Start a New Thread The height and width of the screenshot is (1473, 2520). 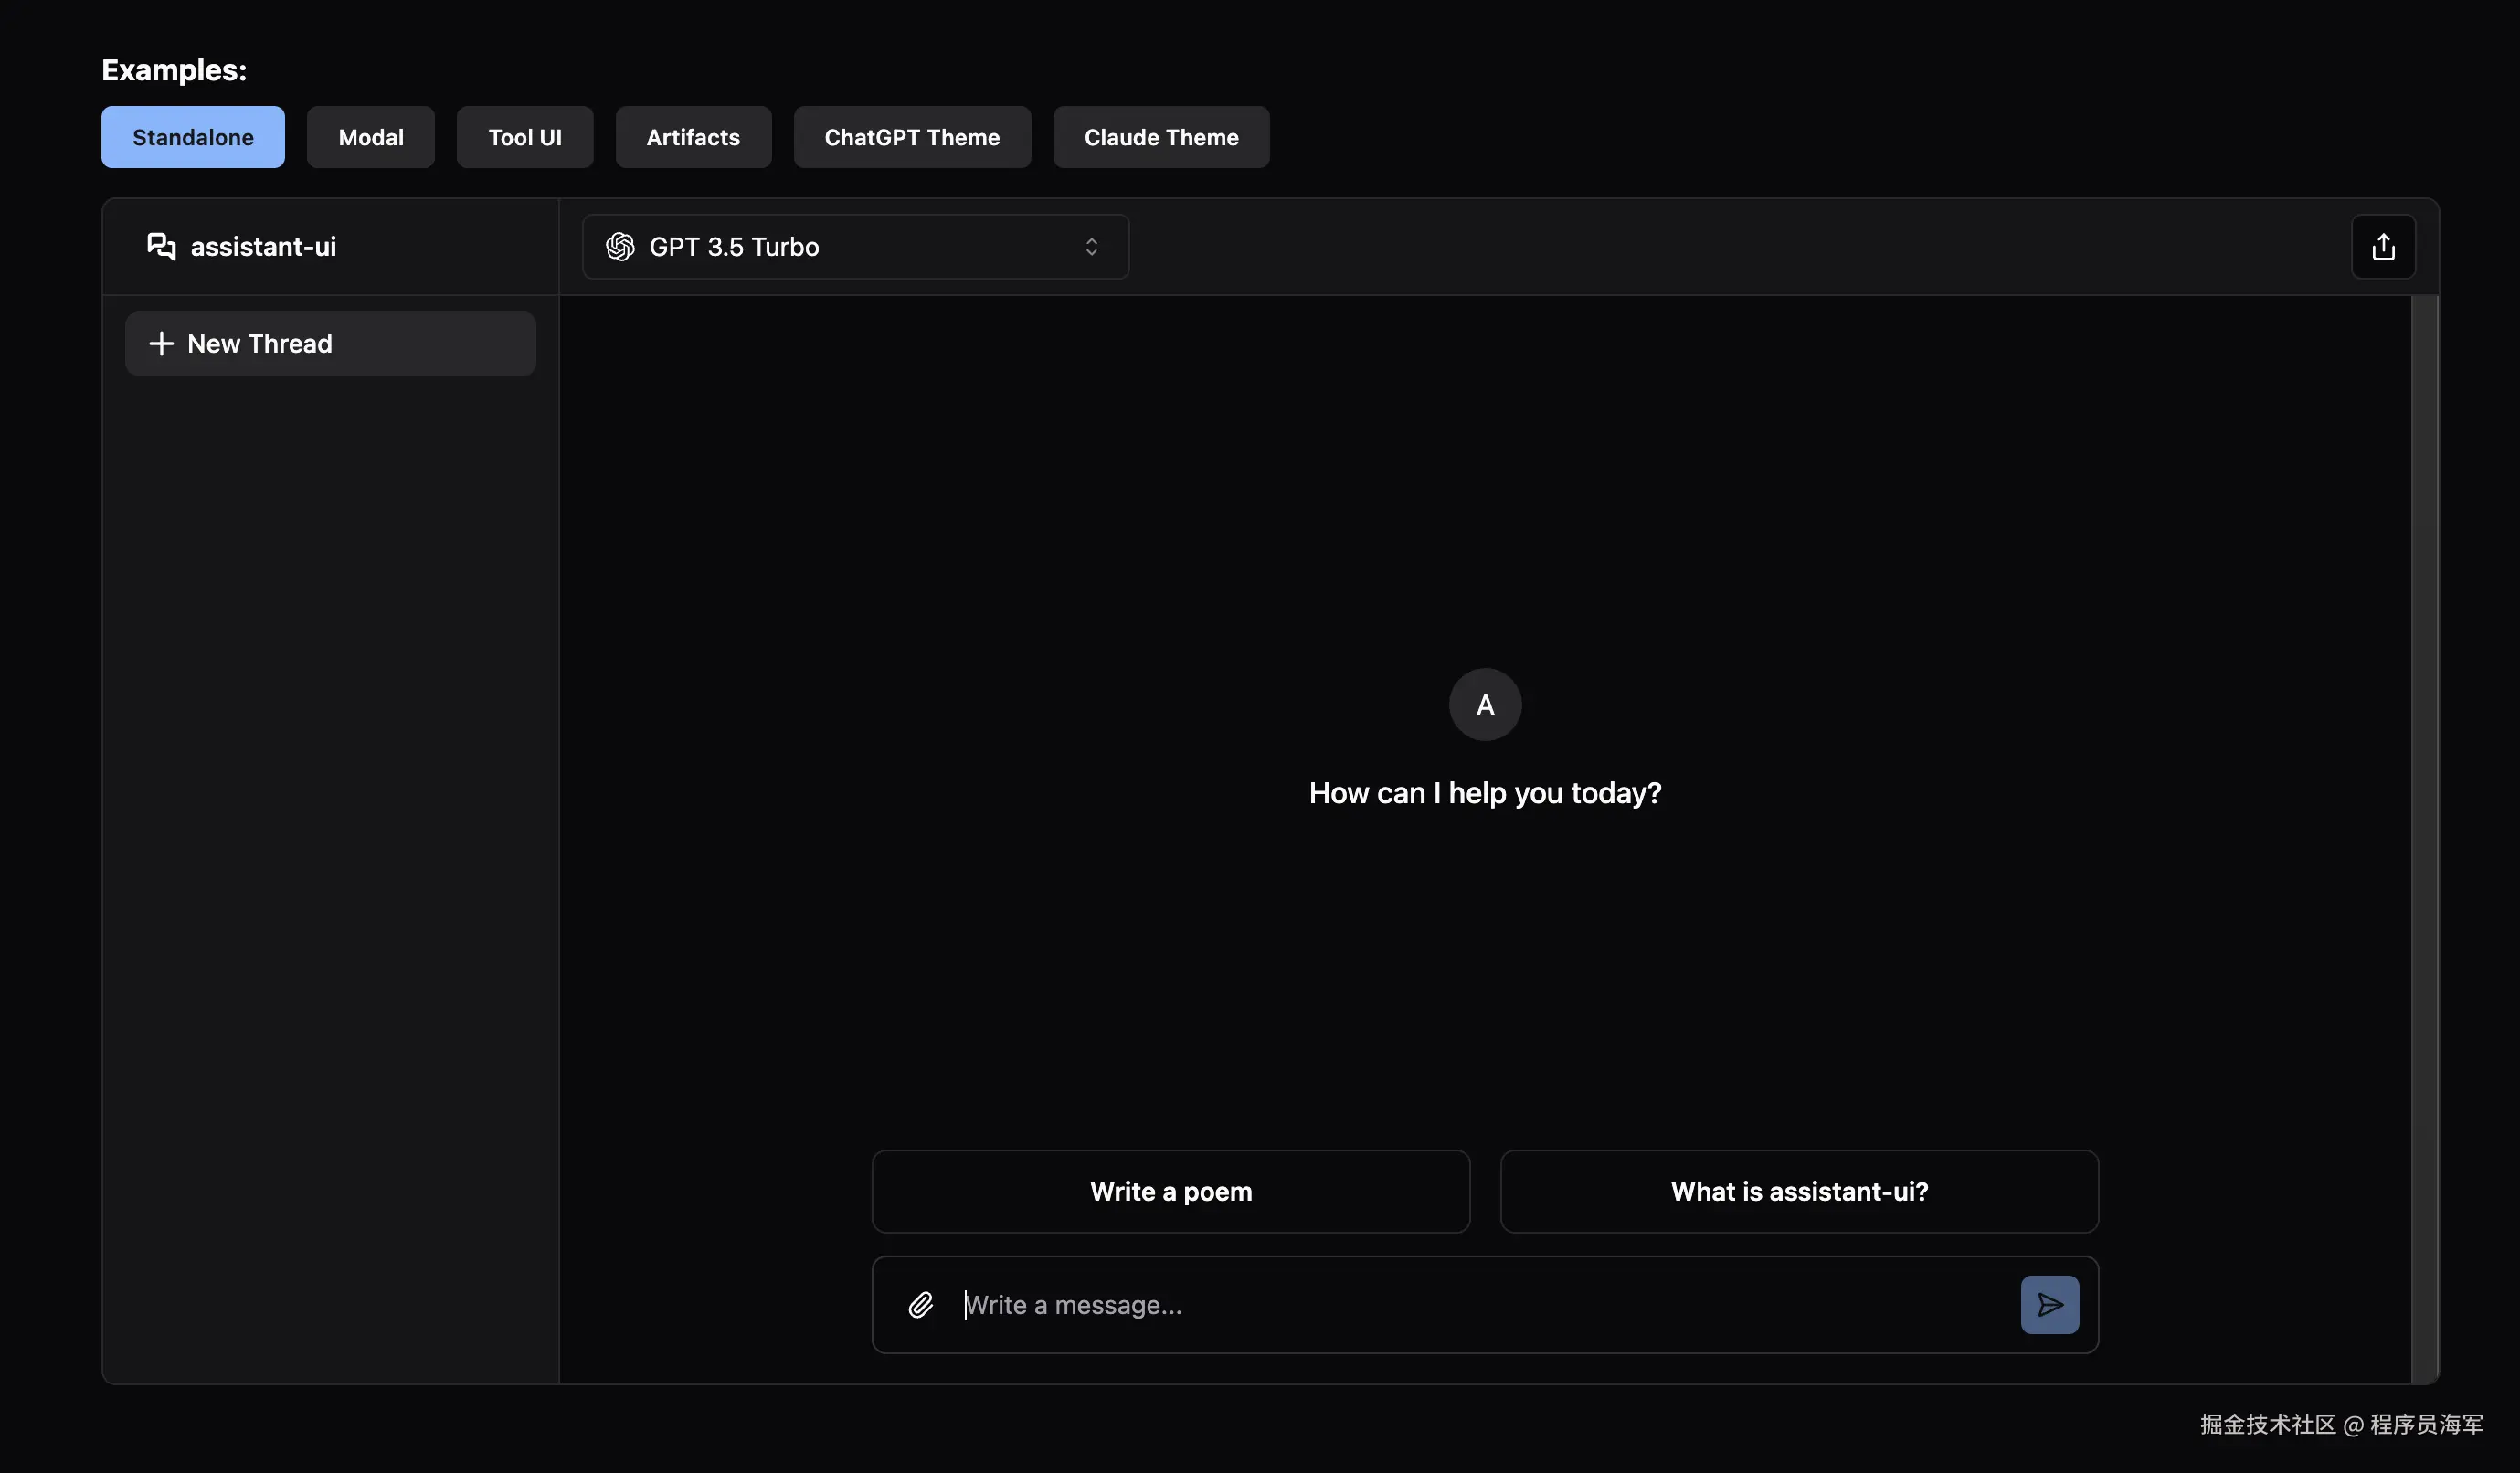coord(330,344)
